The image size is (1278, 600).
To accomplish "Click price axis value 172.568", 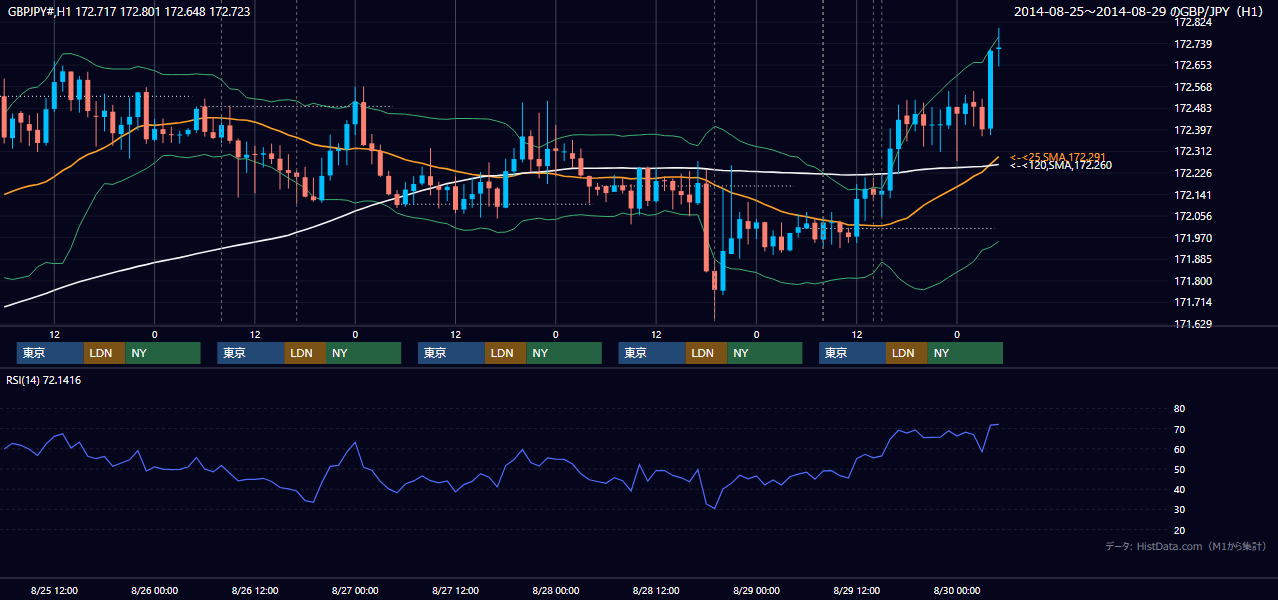I will (x=1193, y=87).
